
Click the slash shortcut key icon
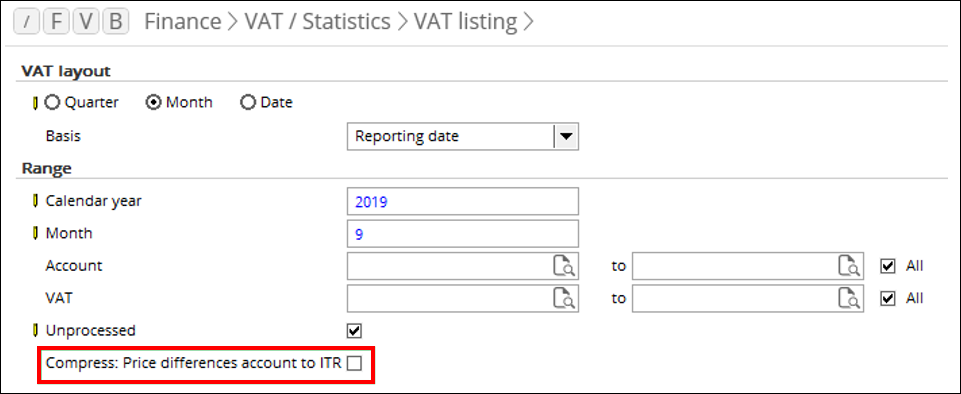[x=26, y=22]
